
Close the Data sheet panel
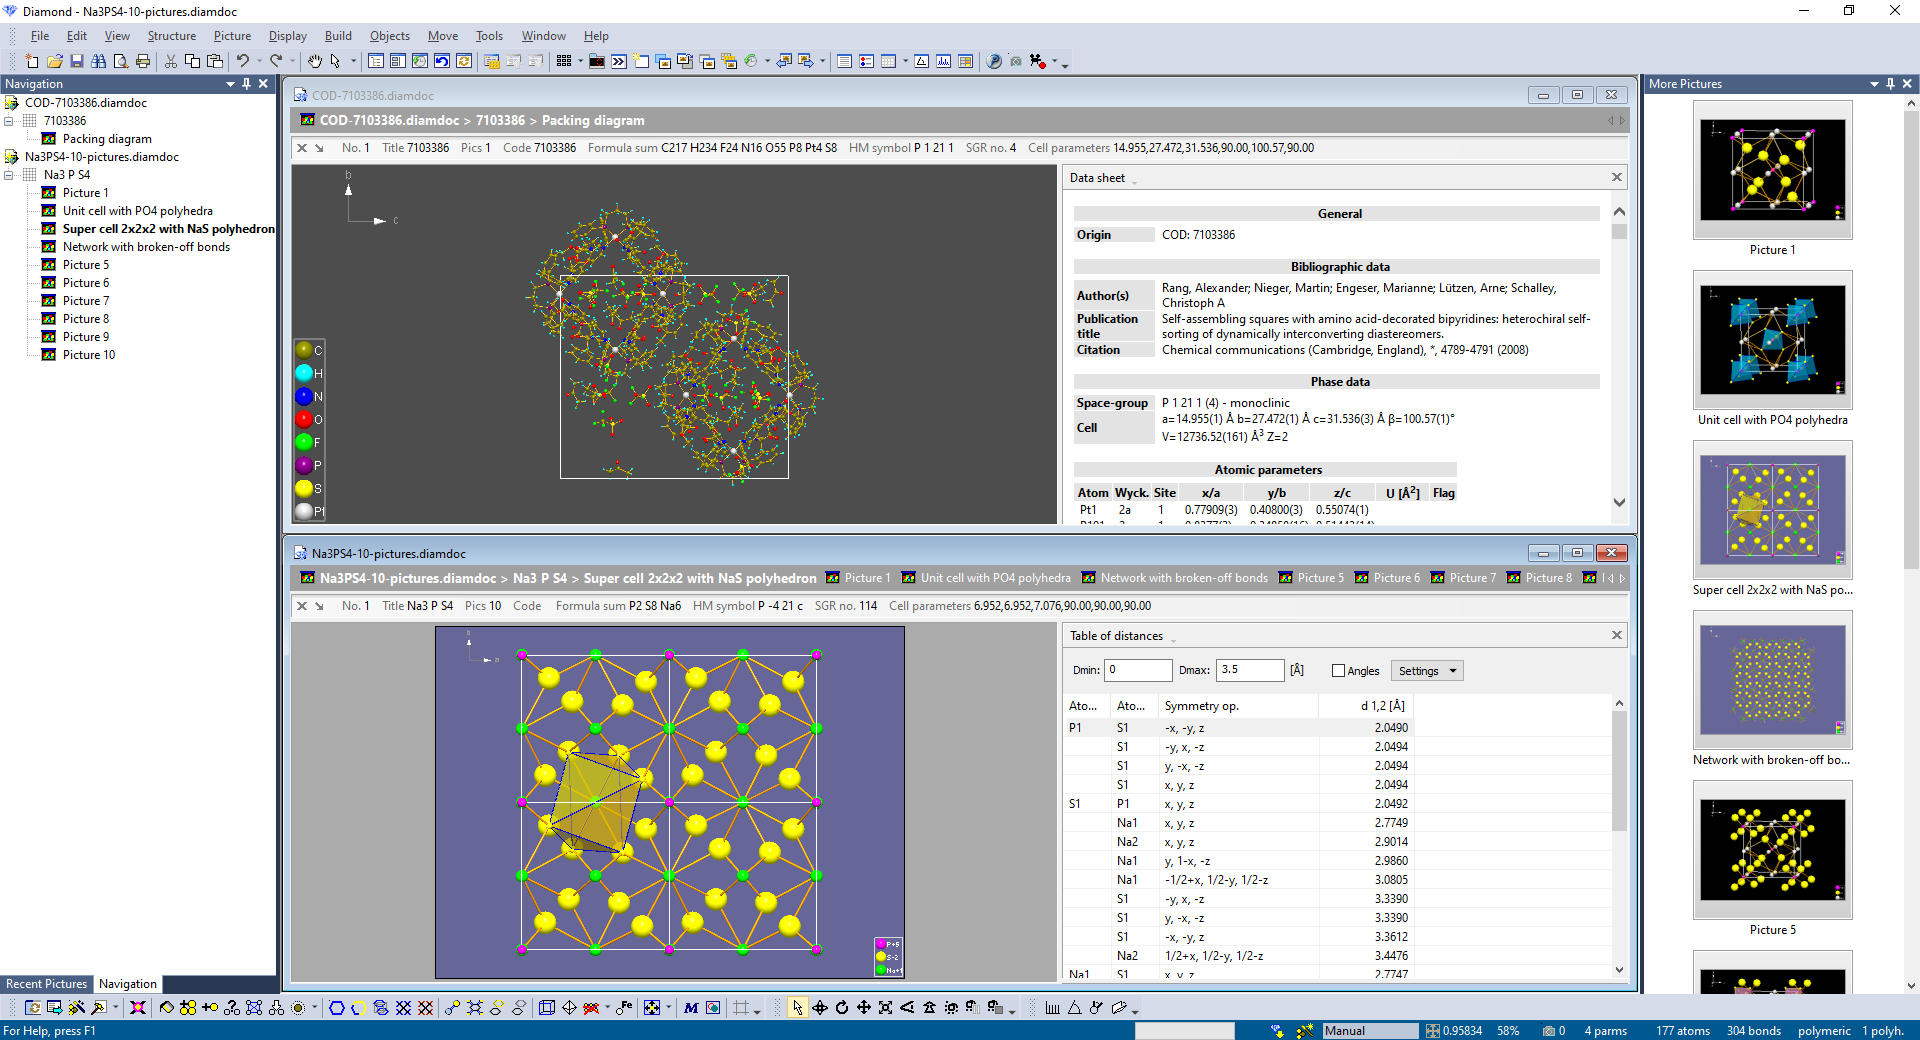(x=1616, y=177)
